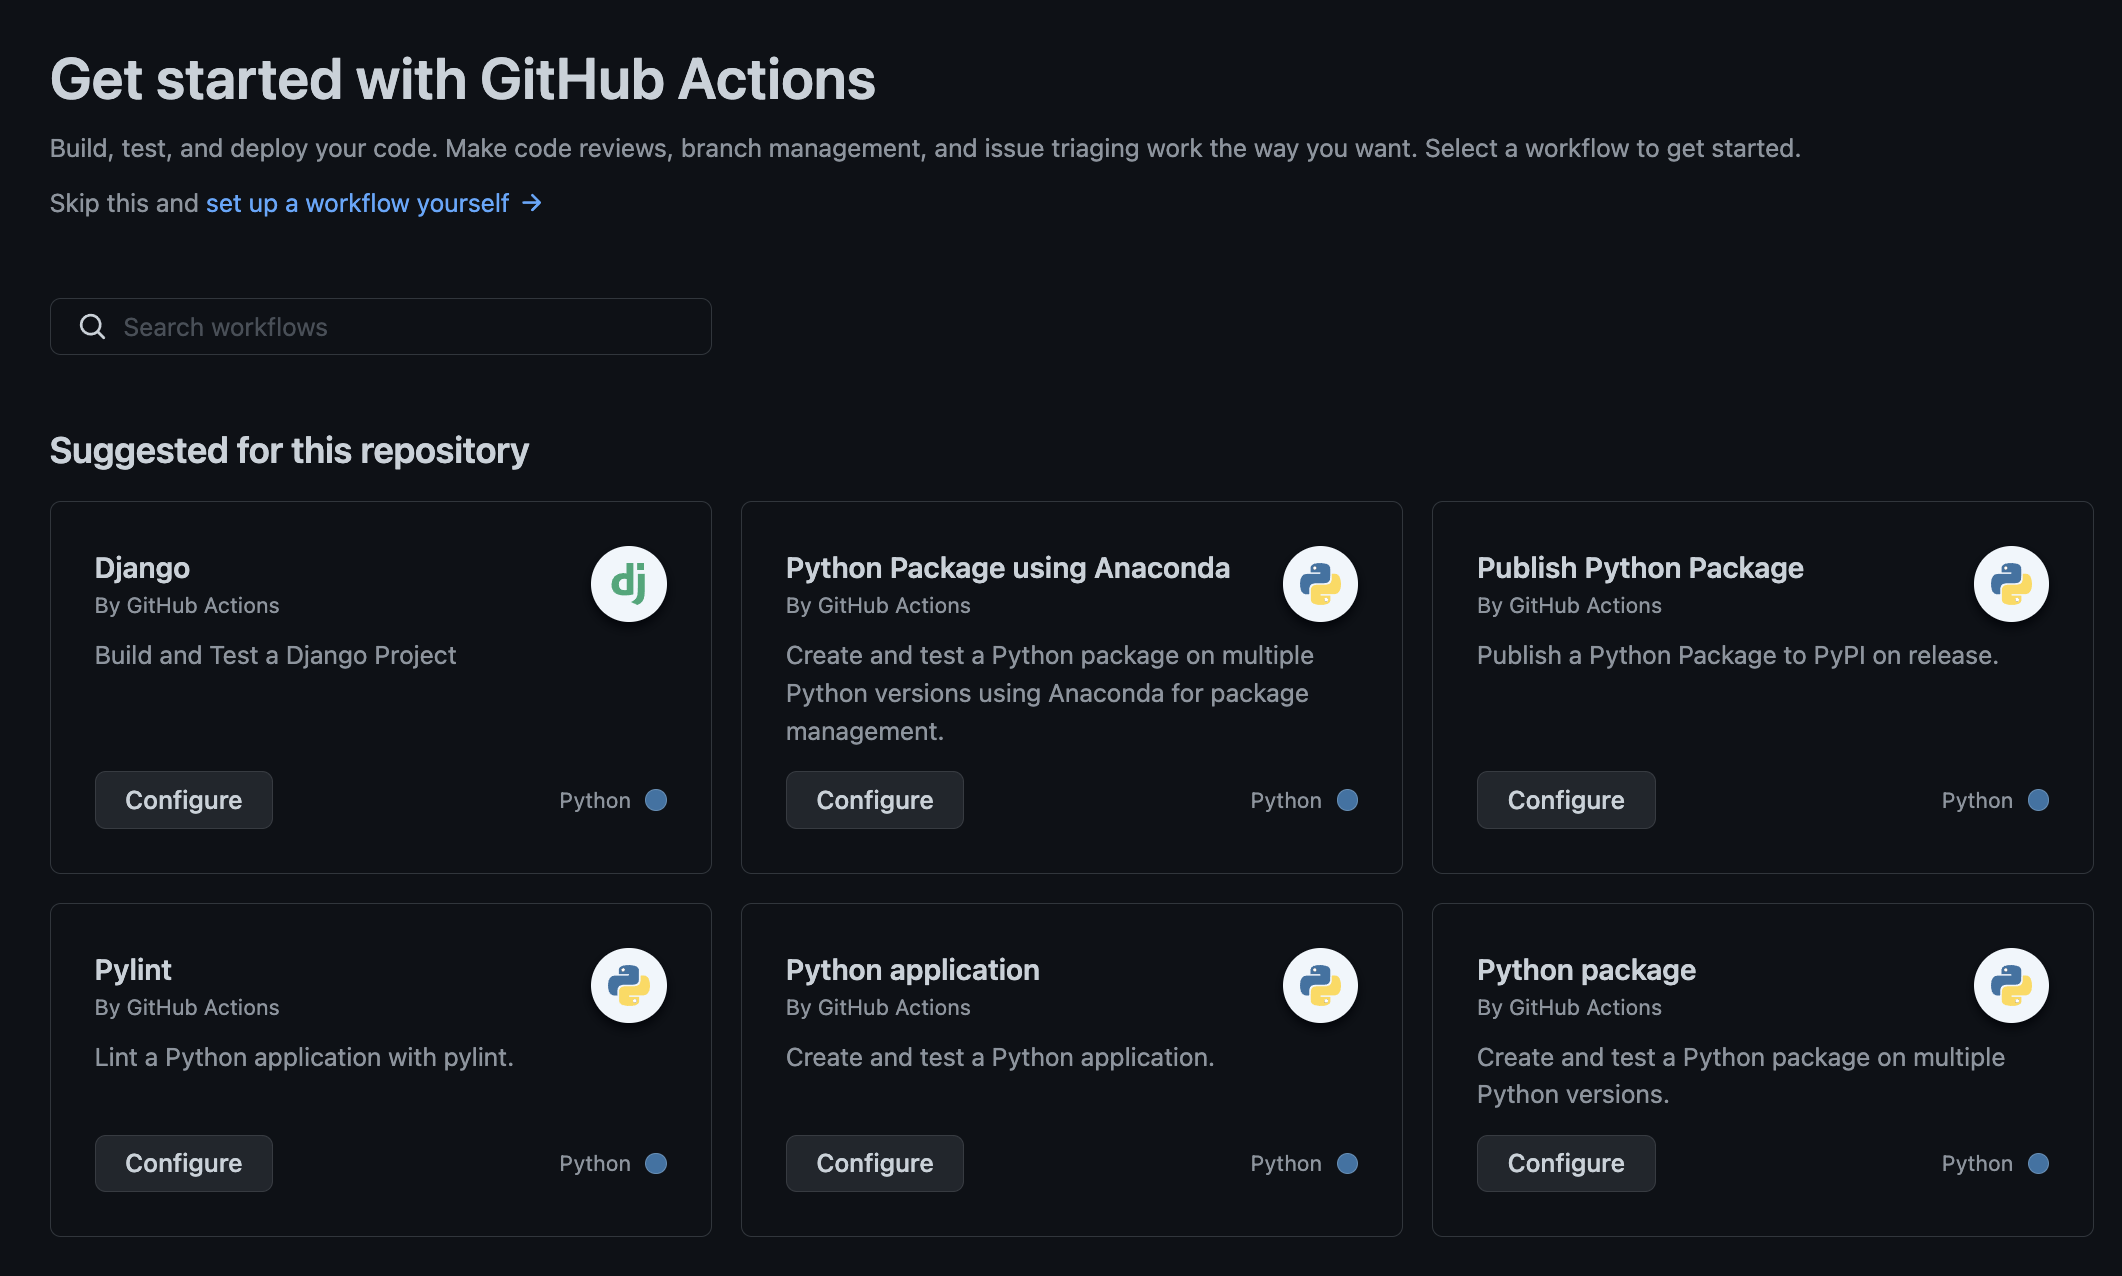Configure Python Package using Anaconda workflow
Screen dimensions: 2122x1276
874,800
